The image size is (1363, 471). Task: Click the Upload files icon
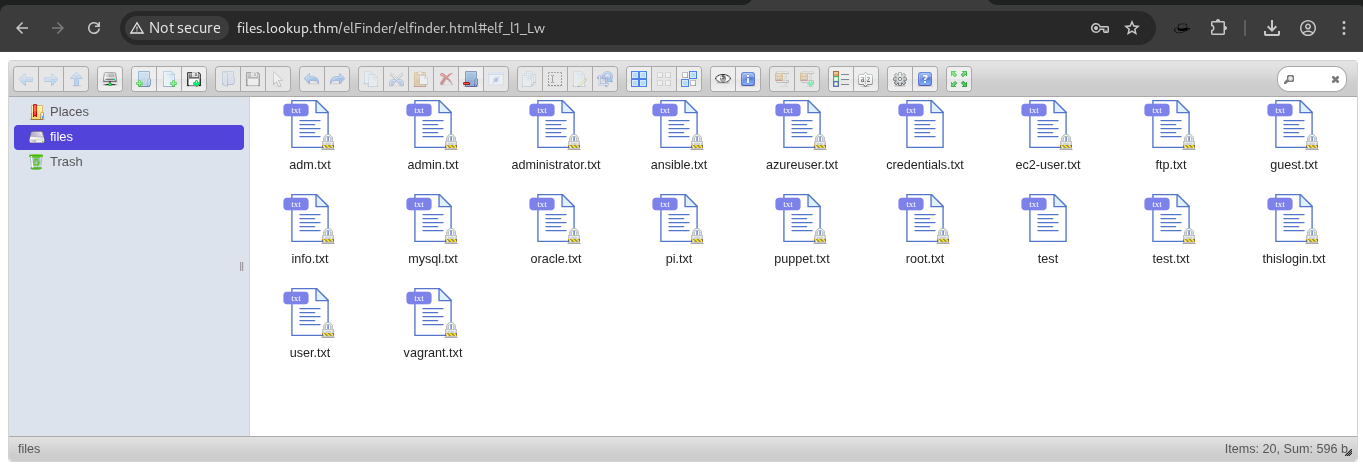pos(194,79)
